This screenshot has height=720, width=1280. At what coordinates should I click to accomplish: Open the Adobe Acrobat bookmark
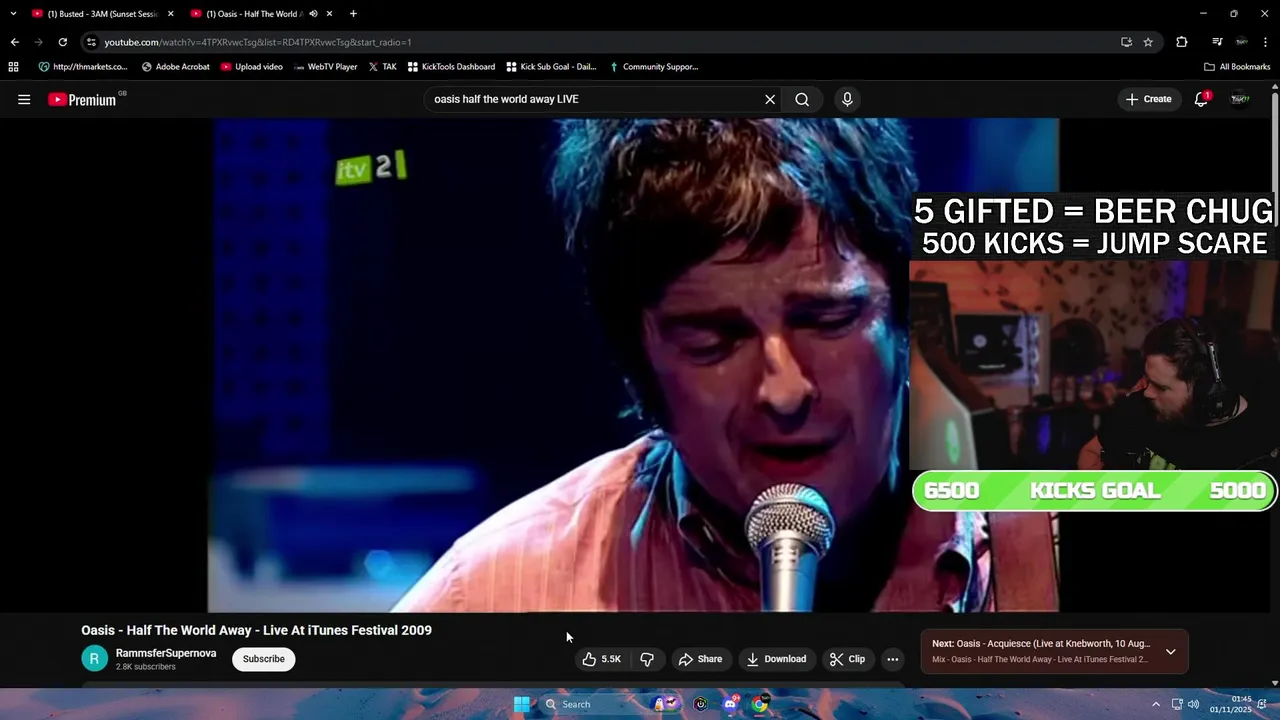click(176, 67)
